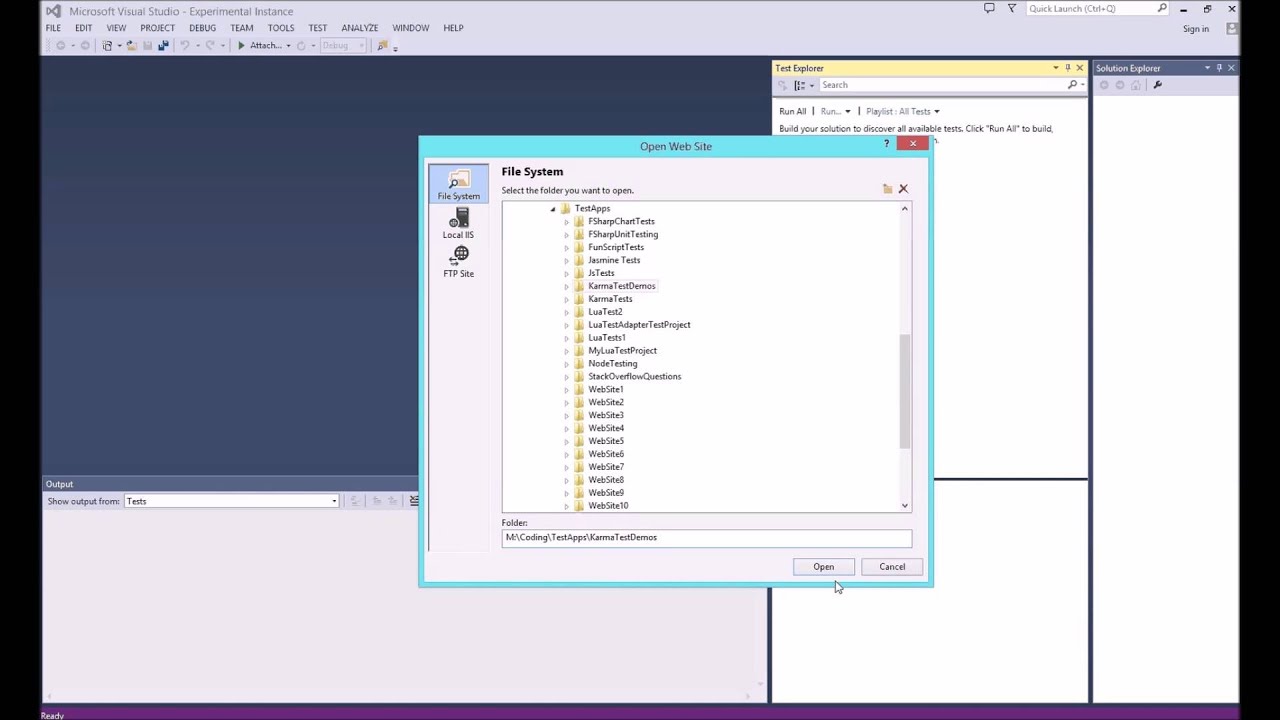Pin the Test Explorer panel
Image resolution: width=1280 pixels, height=720 pixels.
click(x=1067, y=68)
